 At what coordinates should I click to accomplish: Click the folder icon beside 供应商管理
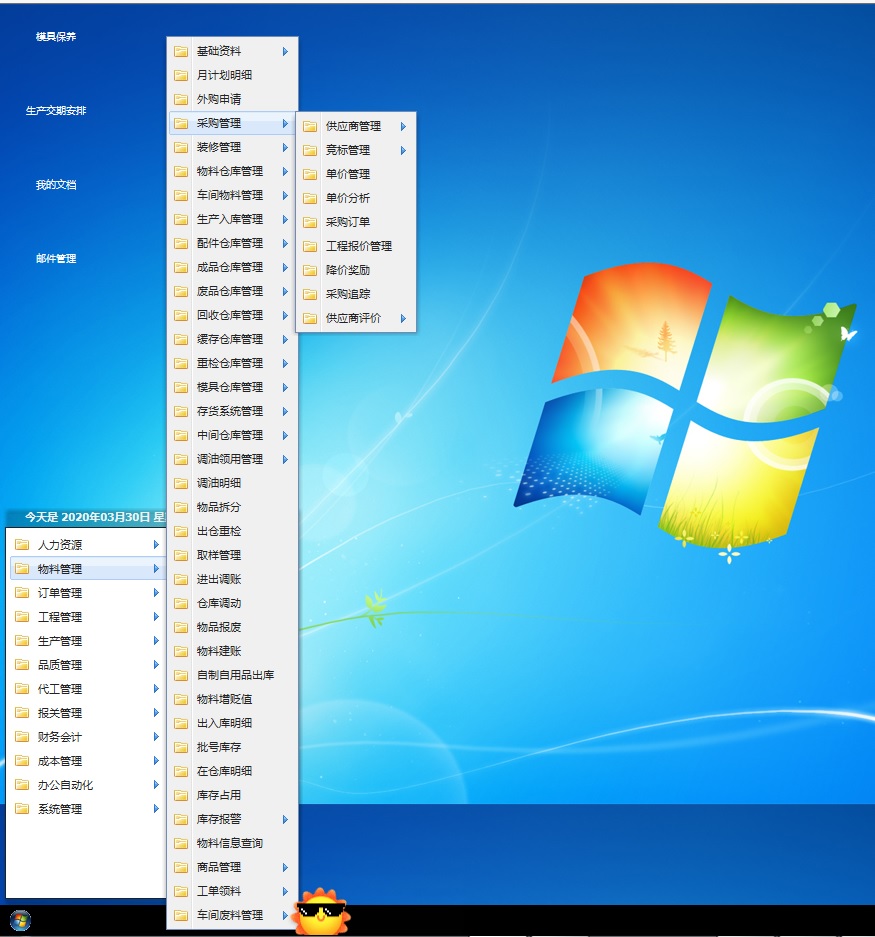tap(310, 126)
